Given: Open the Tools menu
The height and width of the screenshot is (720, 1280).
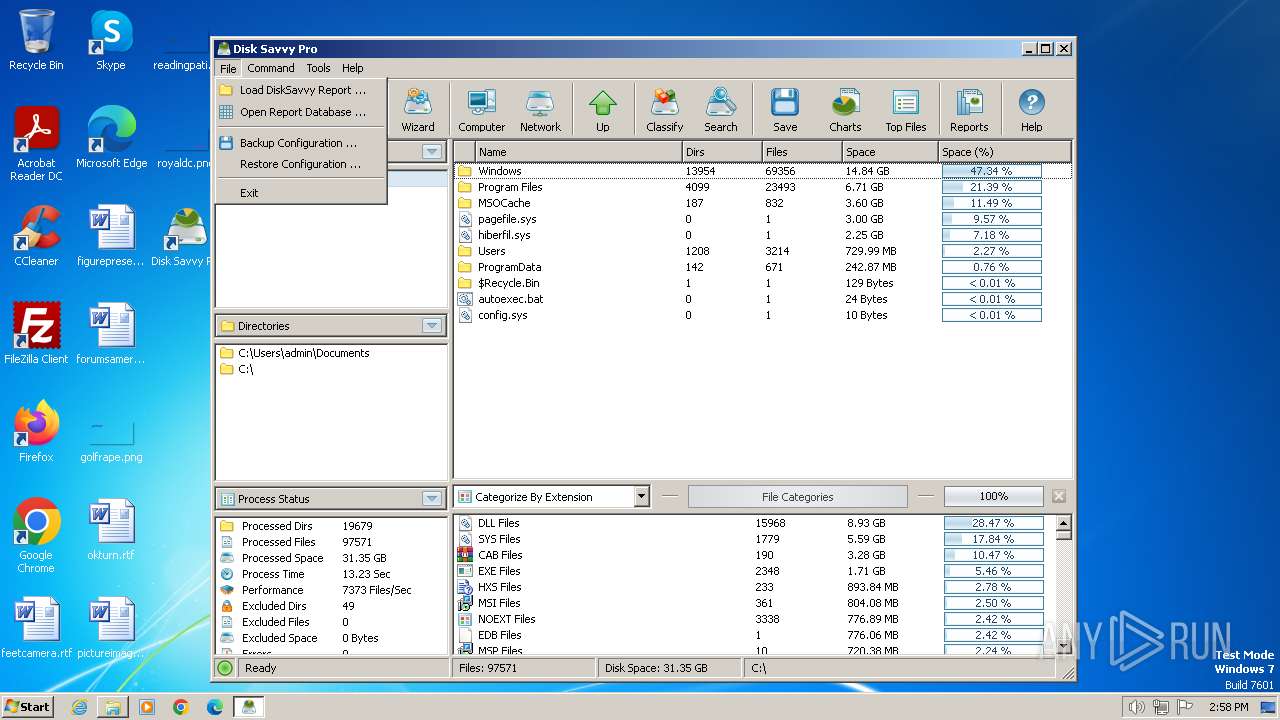Looking at the screenshot, I should (x=318, y=68).
